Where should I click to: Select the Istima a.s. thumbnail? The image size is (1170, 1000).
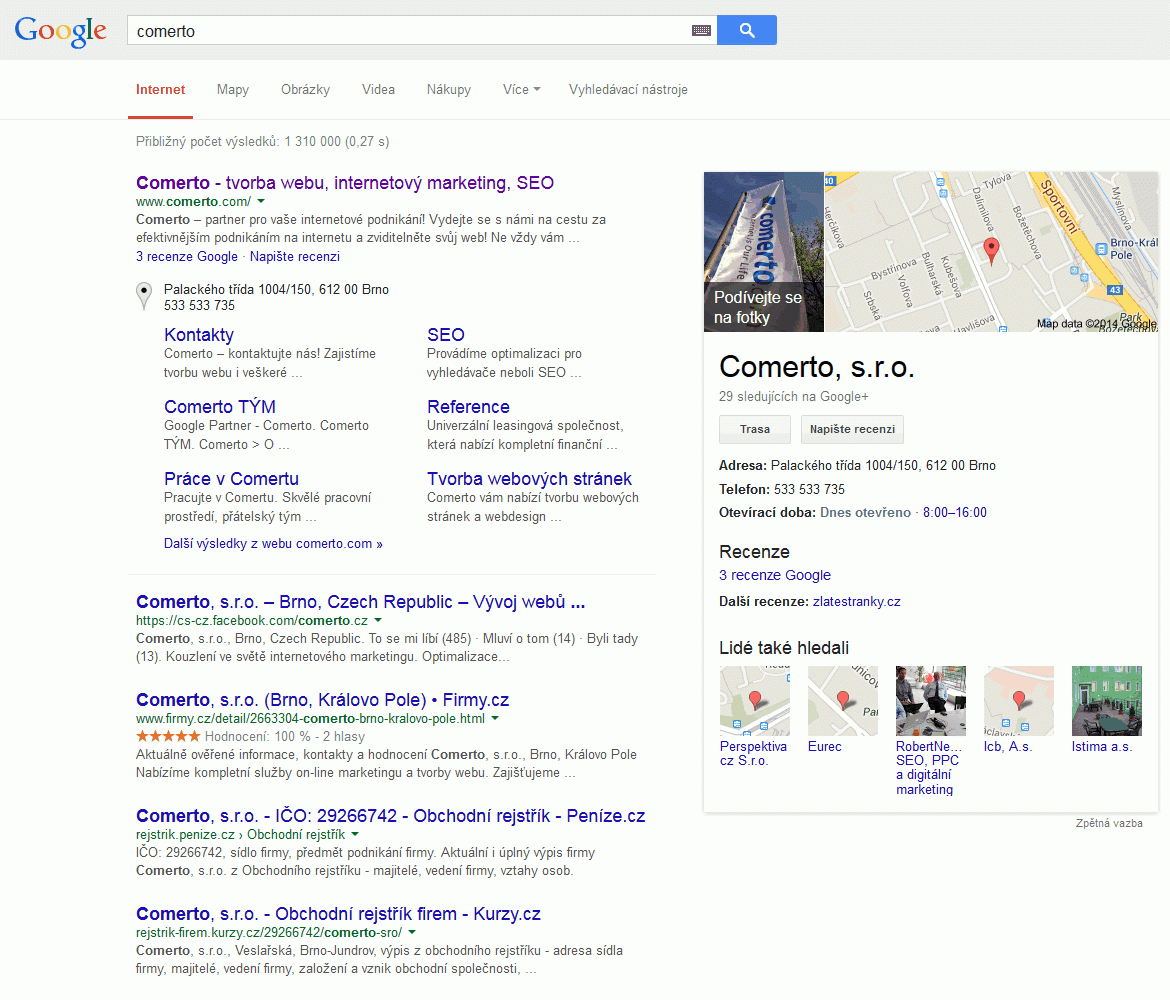[1106, 701]
